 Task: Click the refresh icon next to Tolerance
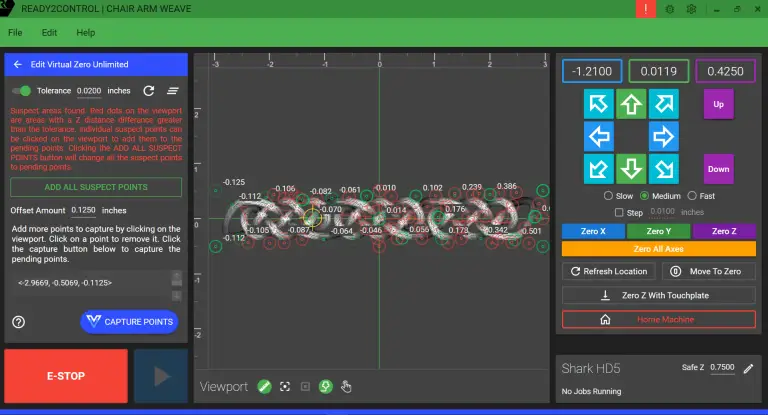(148, 90)
